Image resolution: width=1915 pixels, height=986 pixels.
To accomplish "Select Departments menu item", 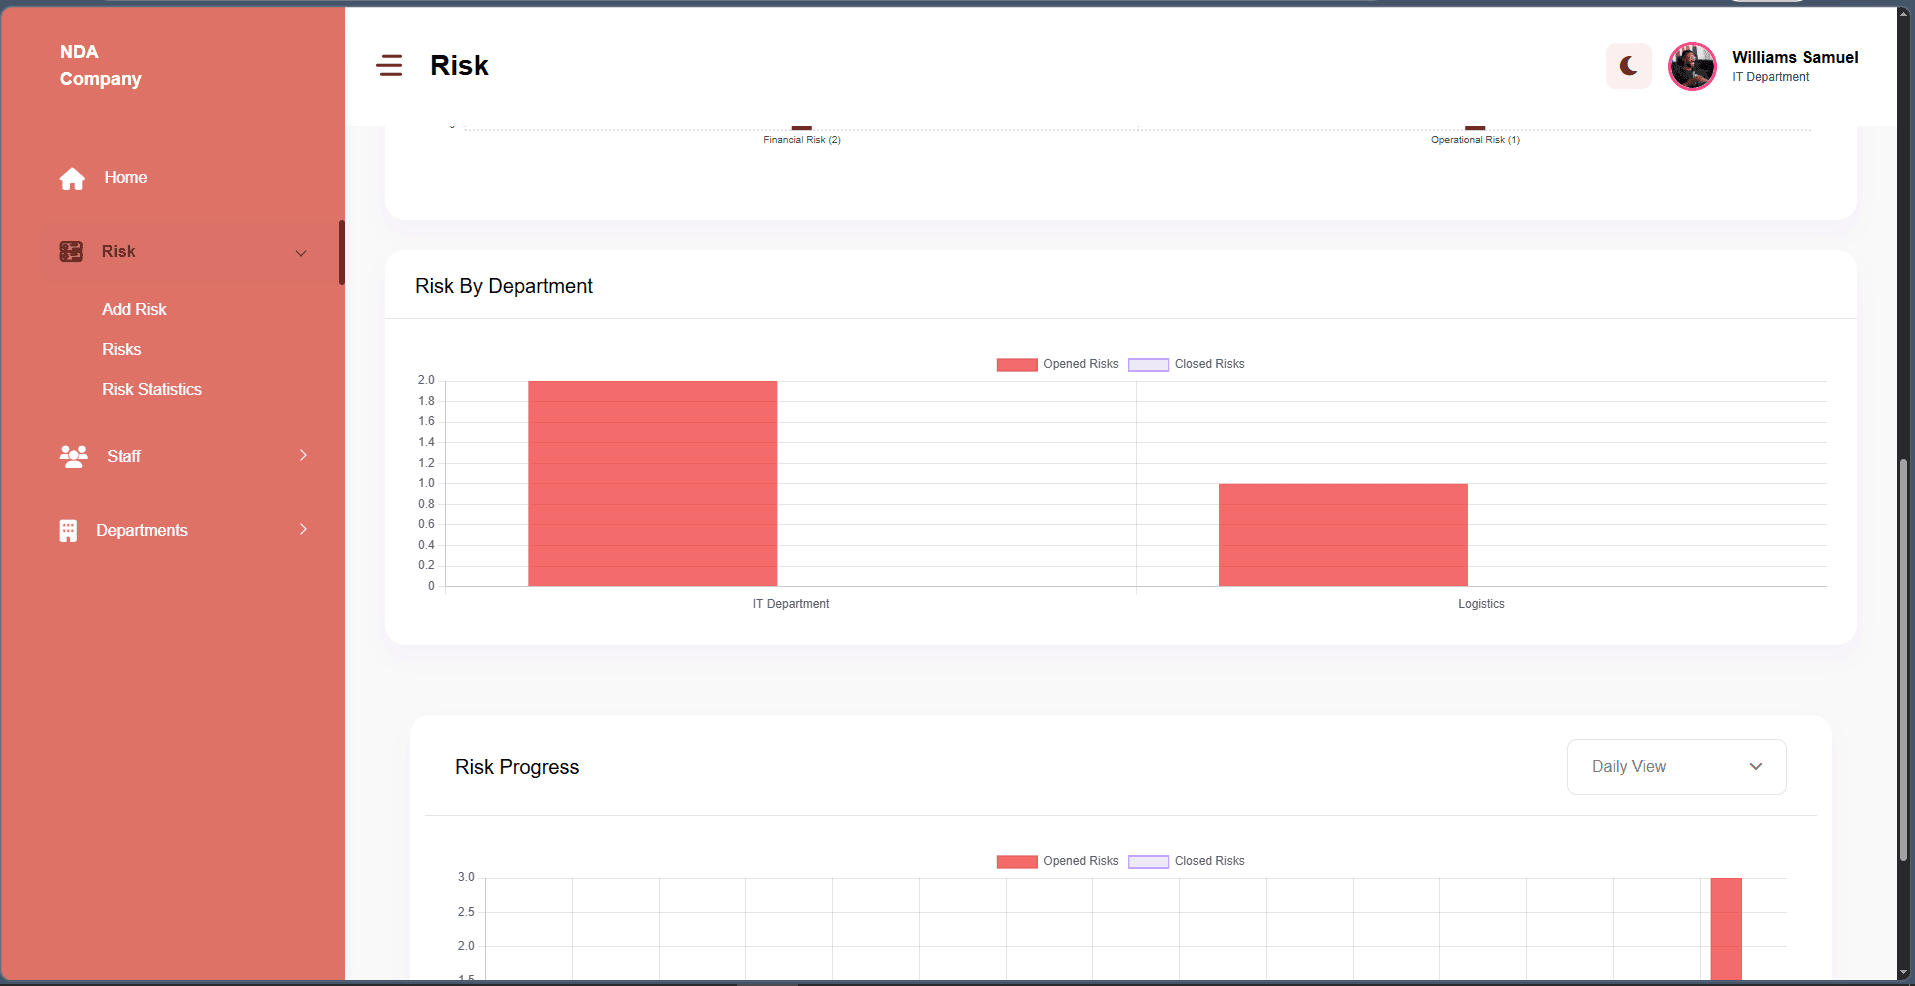I will click(x=142, y=530).
